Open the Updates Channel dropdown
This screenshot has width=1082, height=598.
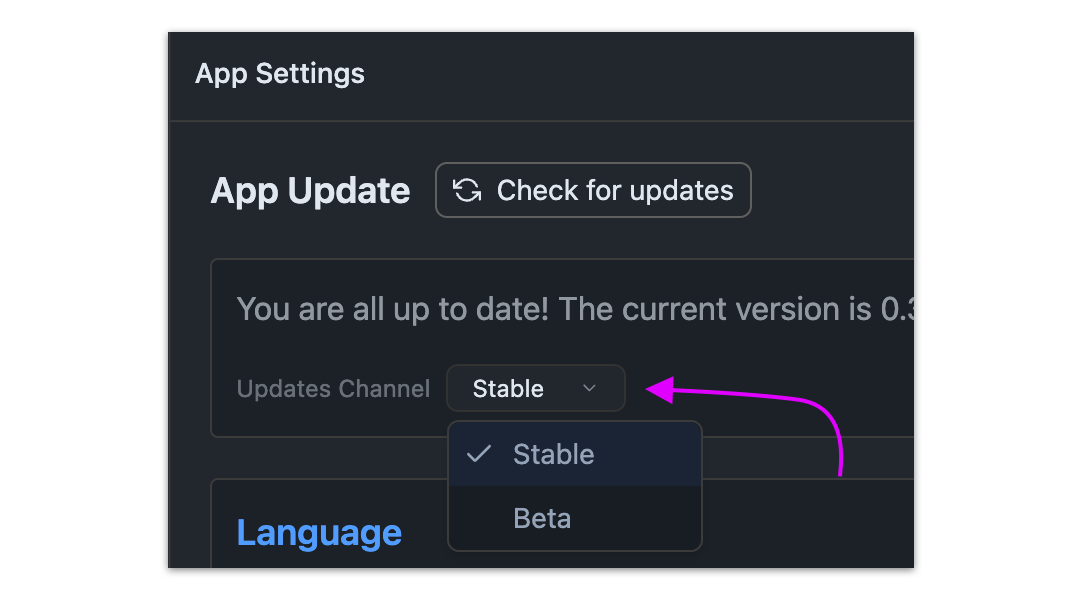[x=535, y=388]
